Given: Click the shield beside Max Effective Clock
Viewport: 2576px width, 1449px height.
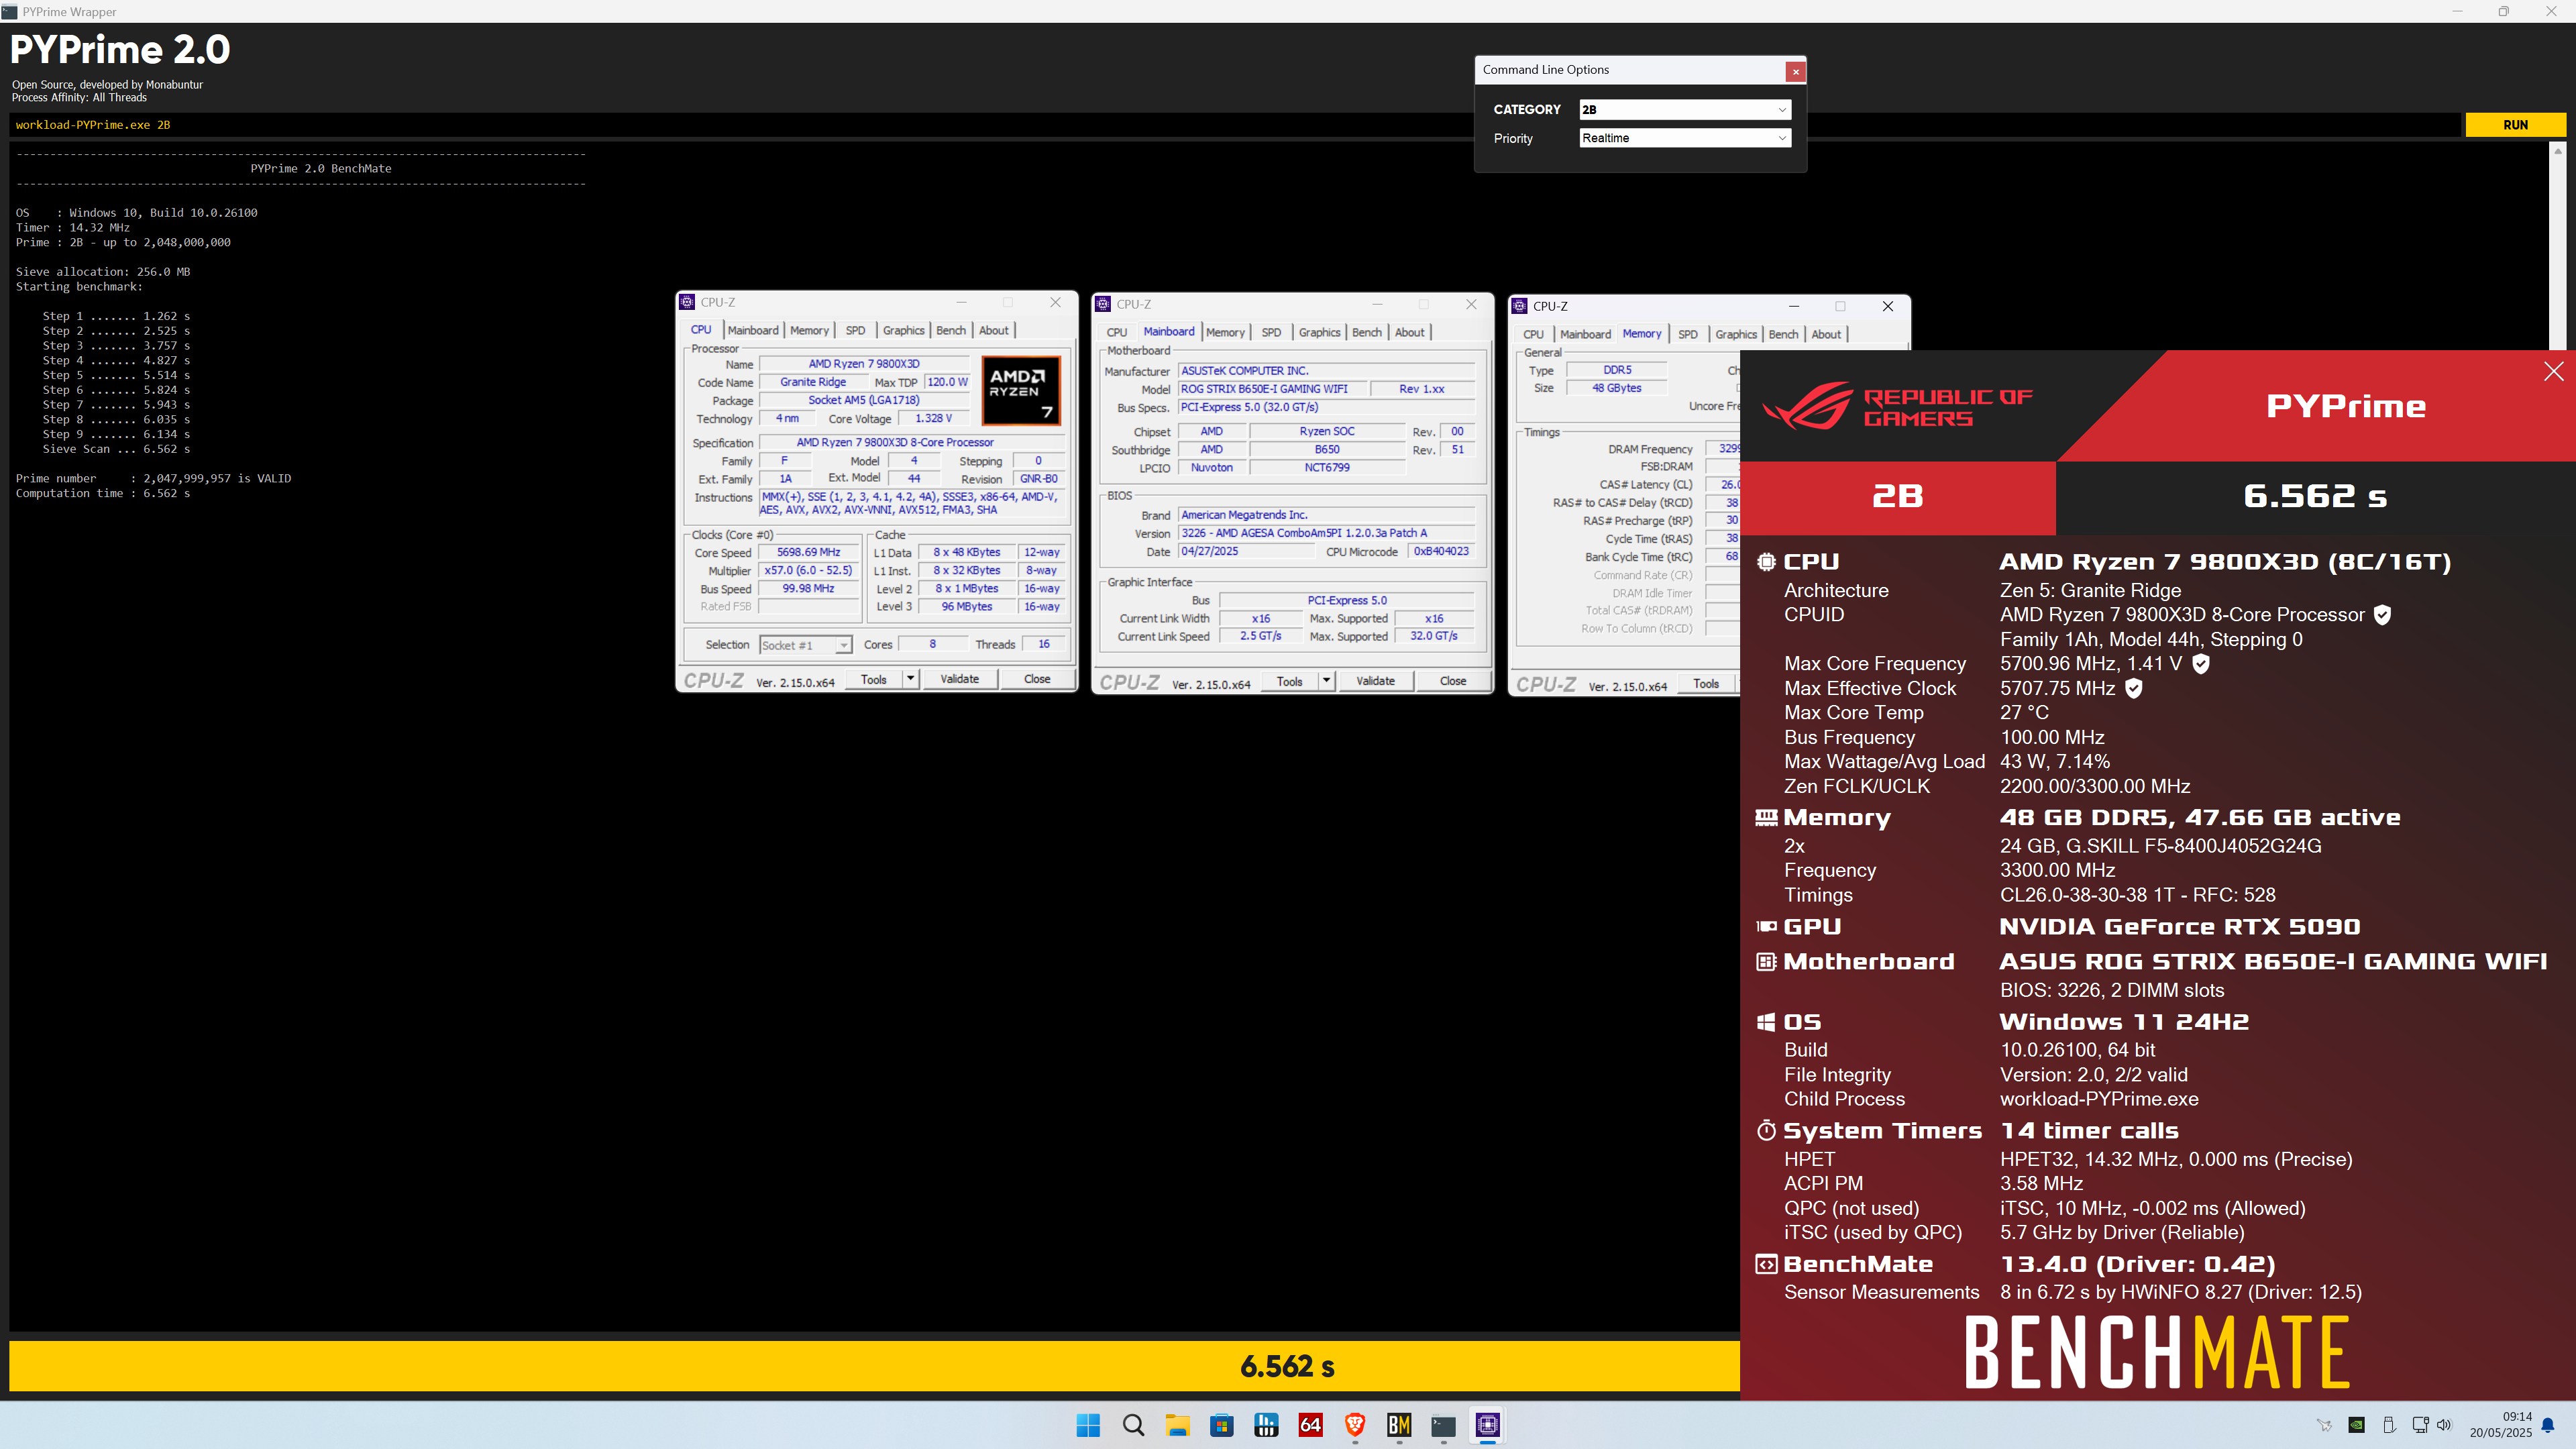Looking at the screenshot, I should pos(2133,688).
